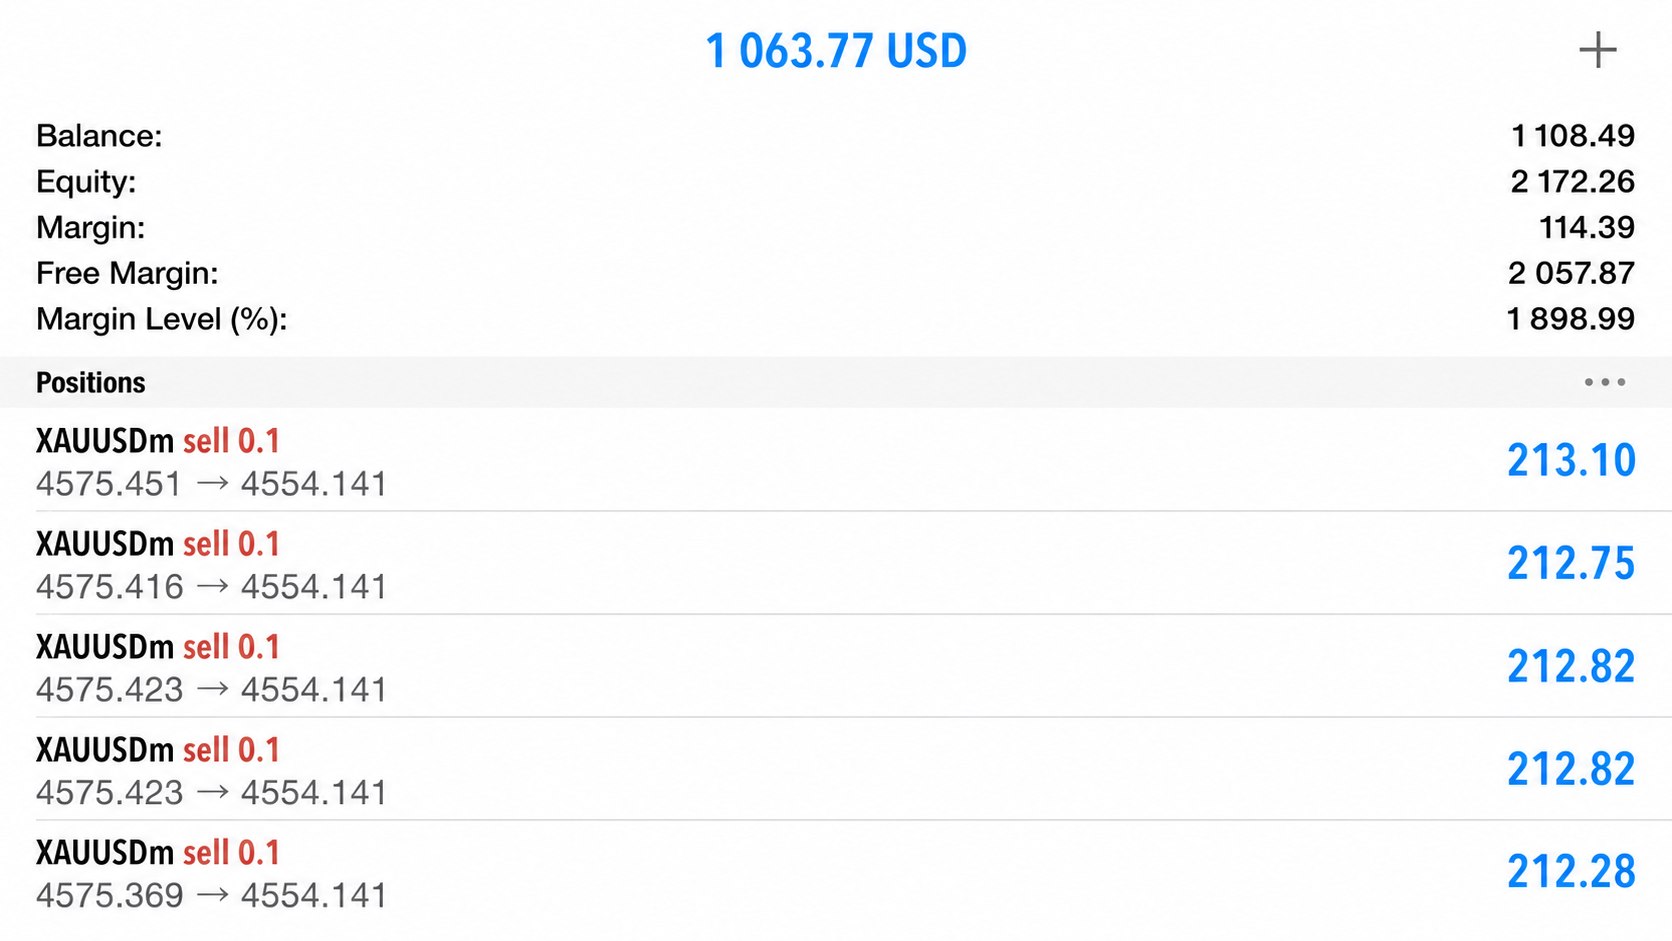
Task: Tap the Free Margin value 2 057.87
Action: 1571,273
